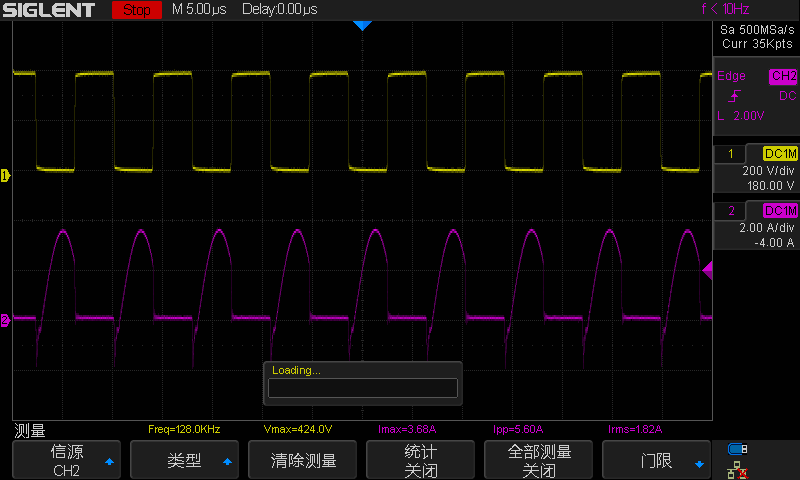Click the Ipp=5.60A measurement
The height and width of the screenshot is (480, 800).
click(x=518, y=430)
